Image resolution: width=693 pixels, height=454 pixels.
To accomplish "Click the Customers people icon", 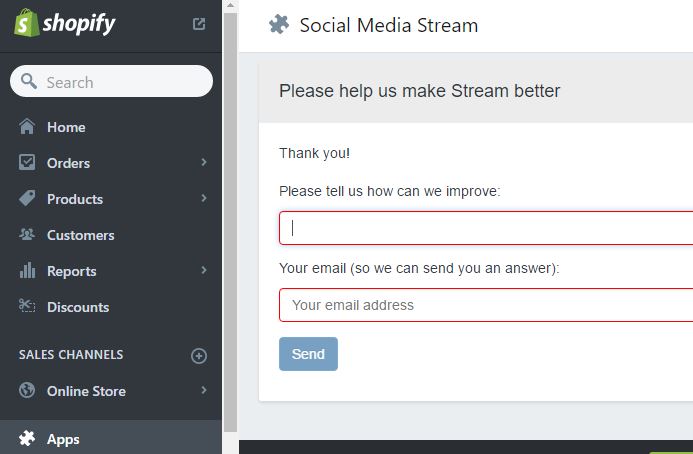I will 27,234.
